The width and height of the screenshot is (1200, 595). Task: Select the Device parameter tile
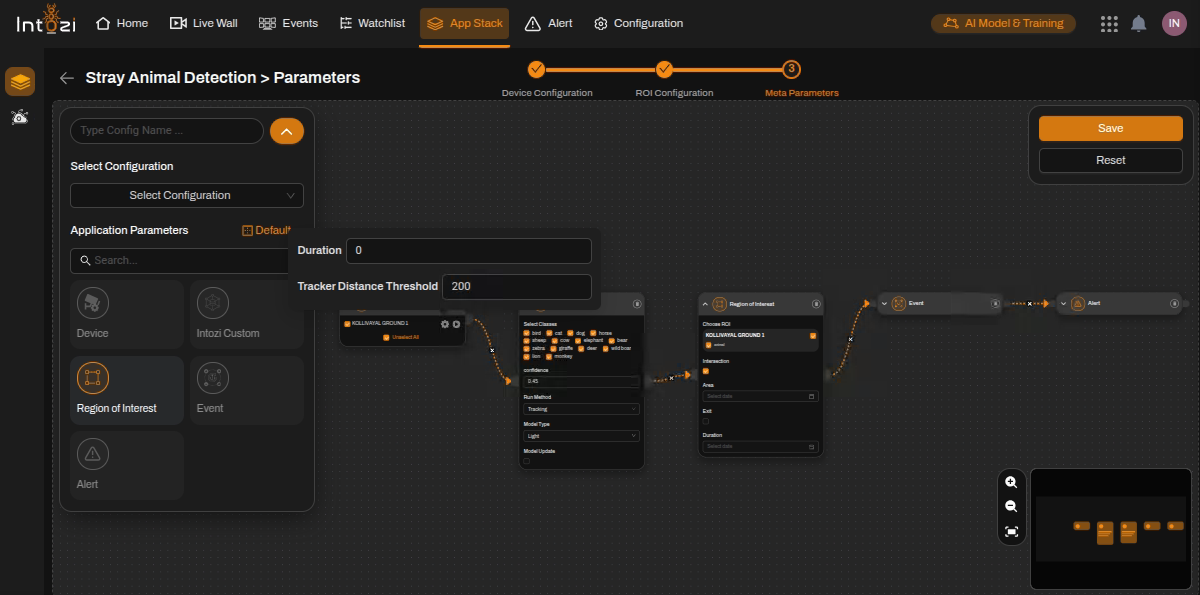[x=127, y=314]
